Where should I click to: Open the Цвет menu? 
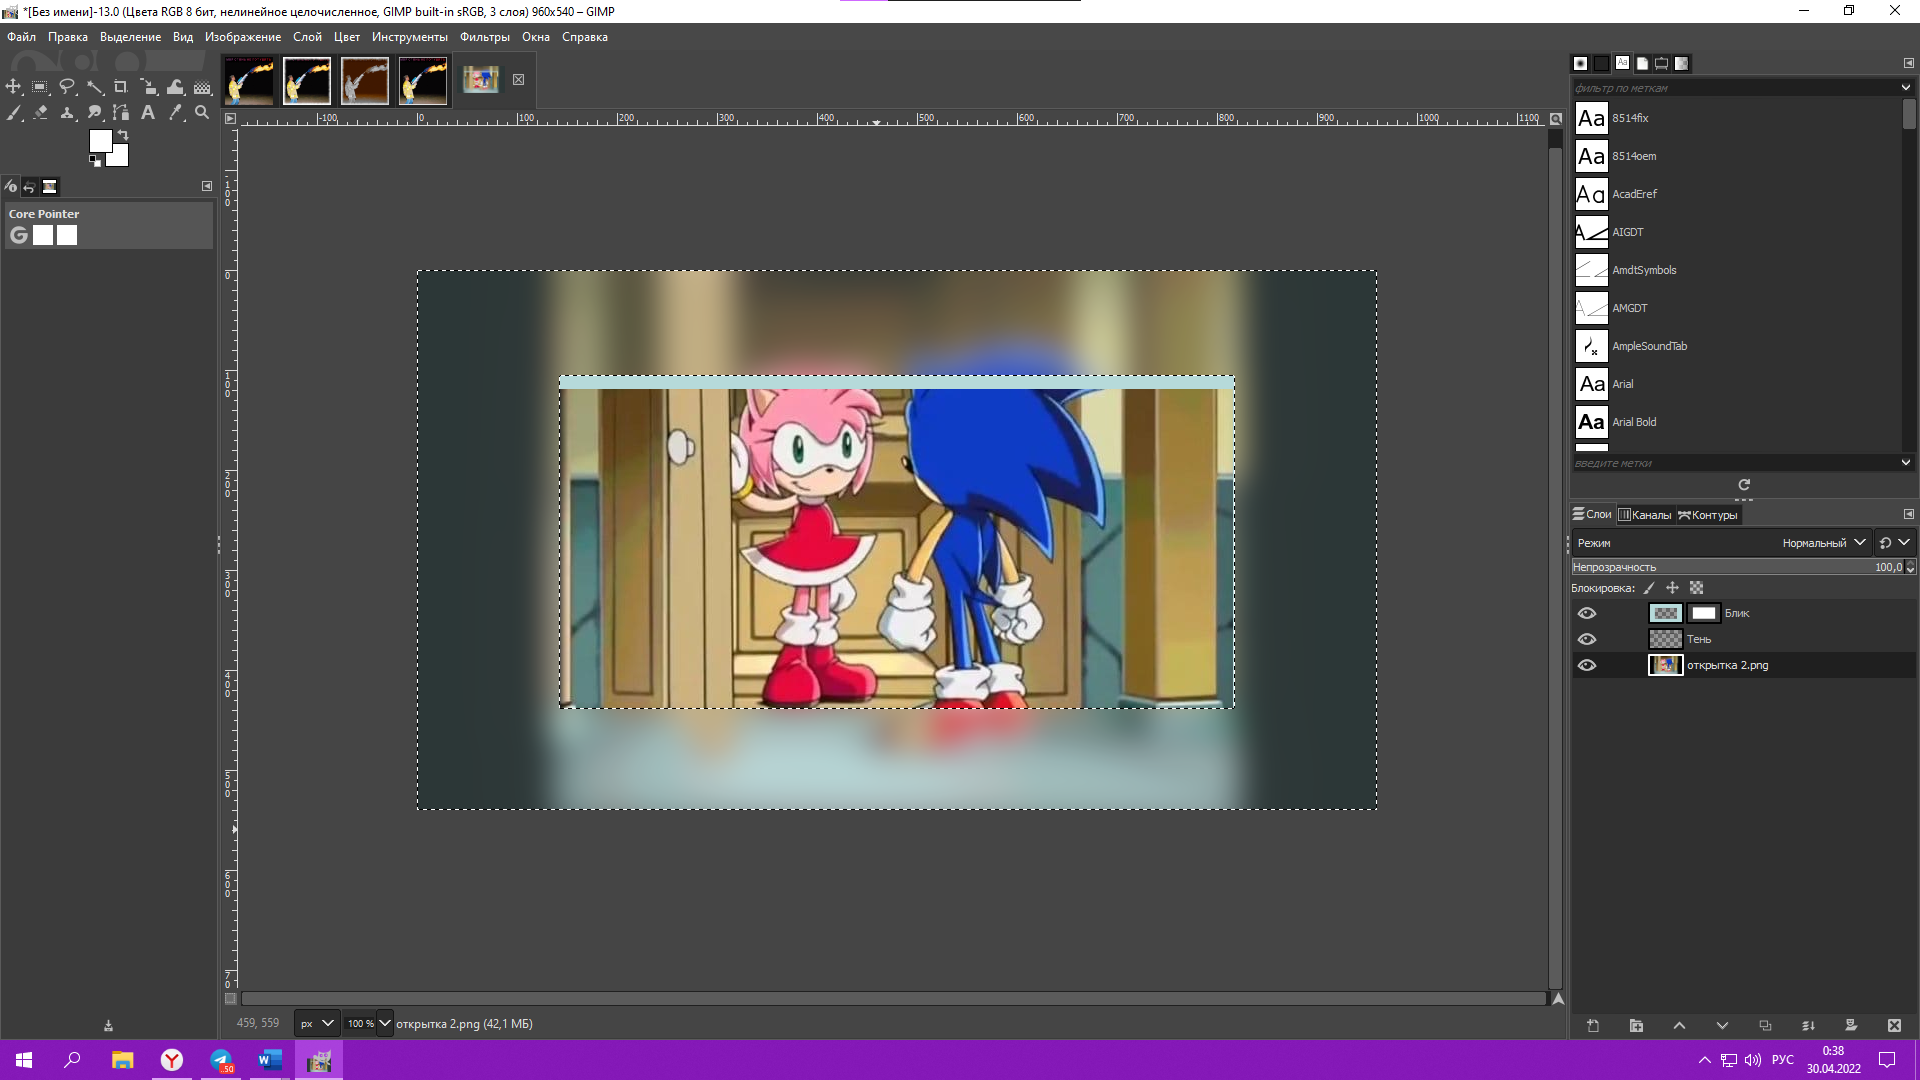pos(347,37)
